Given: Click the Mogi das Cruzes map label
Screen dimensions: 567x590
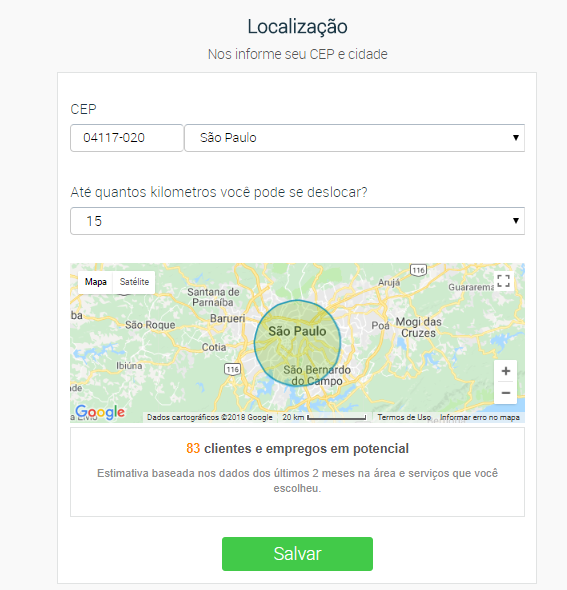Looking at the screenshot, I should [418, 327].
